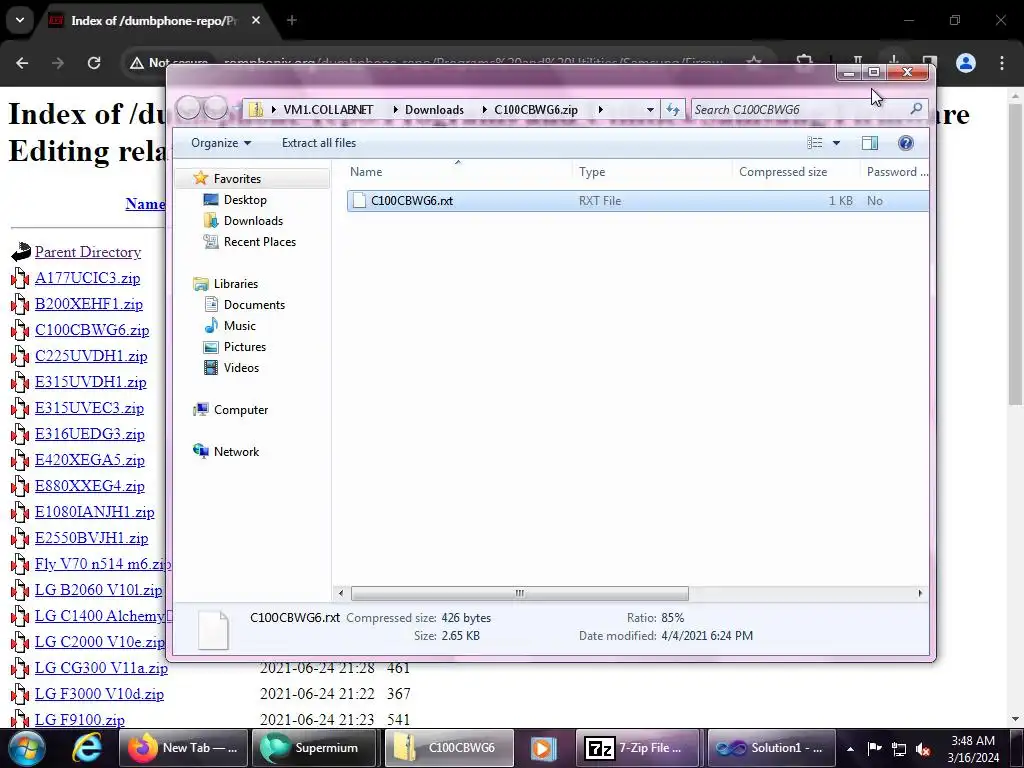
Task: Click the Explorer back navigation button
Action: coord(188,108)
